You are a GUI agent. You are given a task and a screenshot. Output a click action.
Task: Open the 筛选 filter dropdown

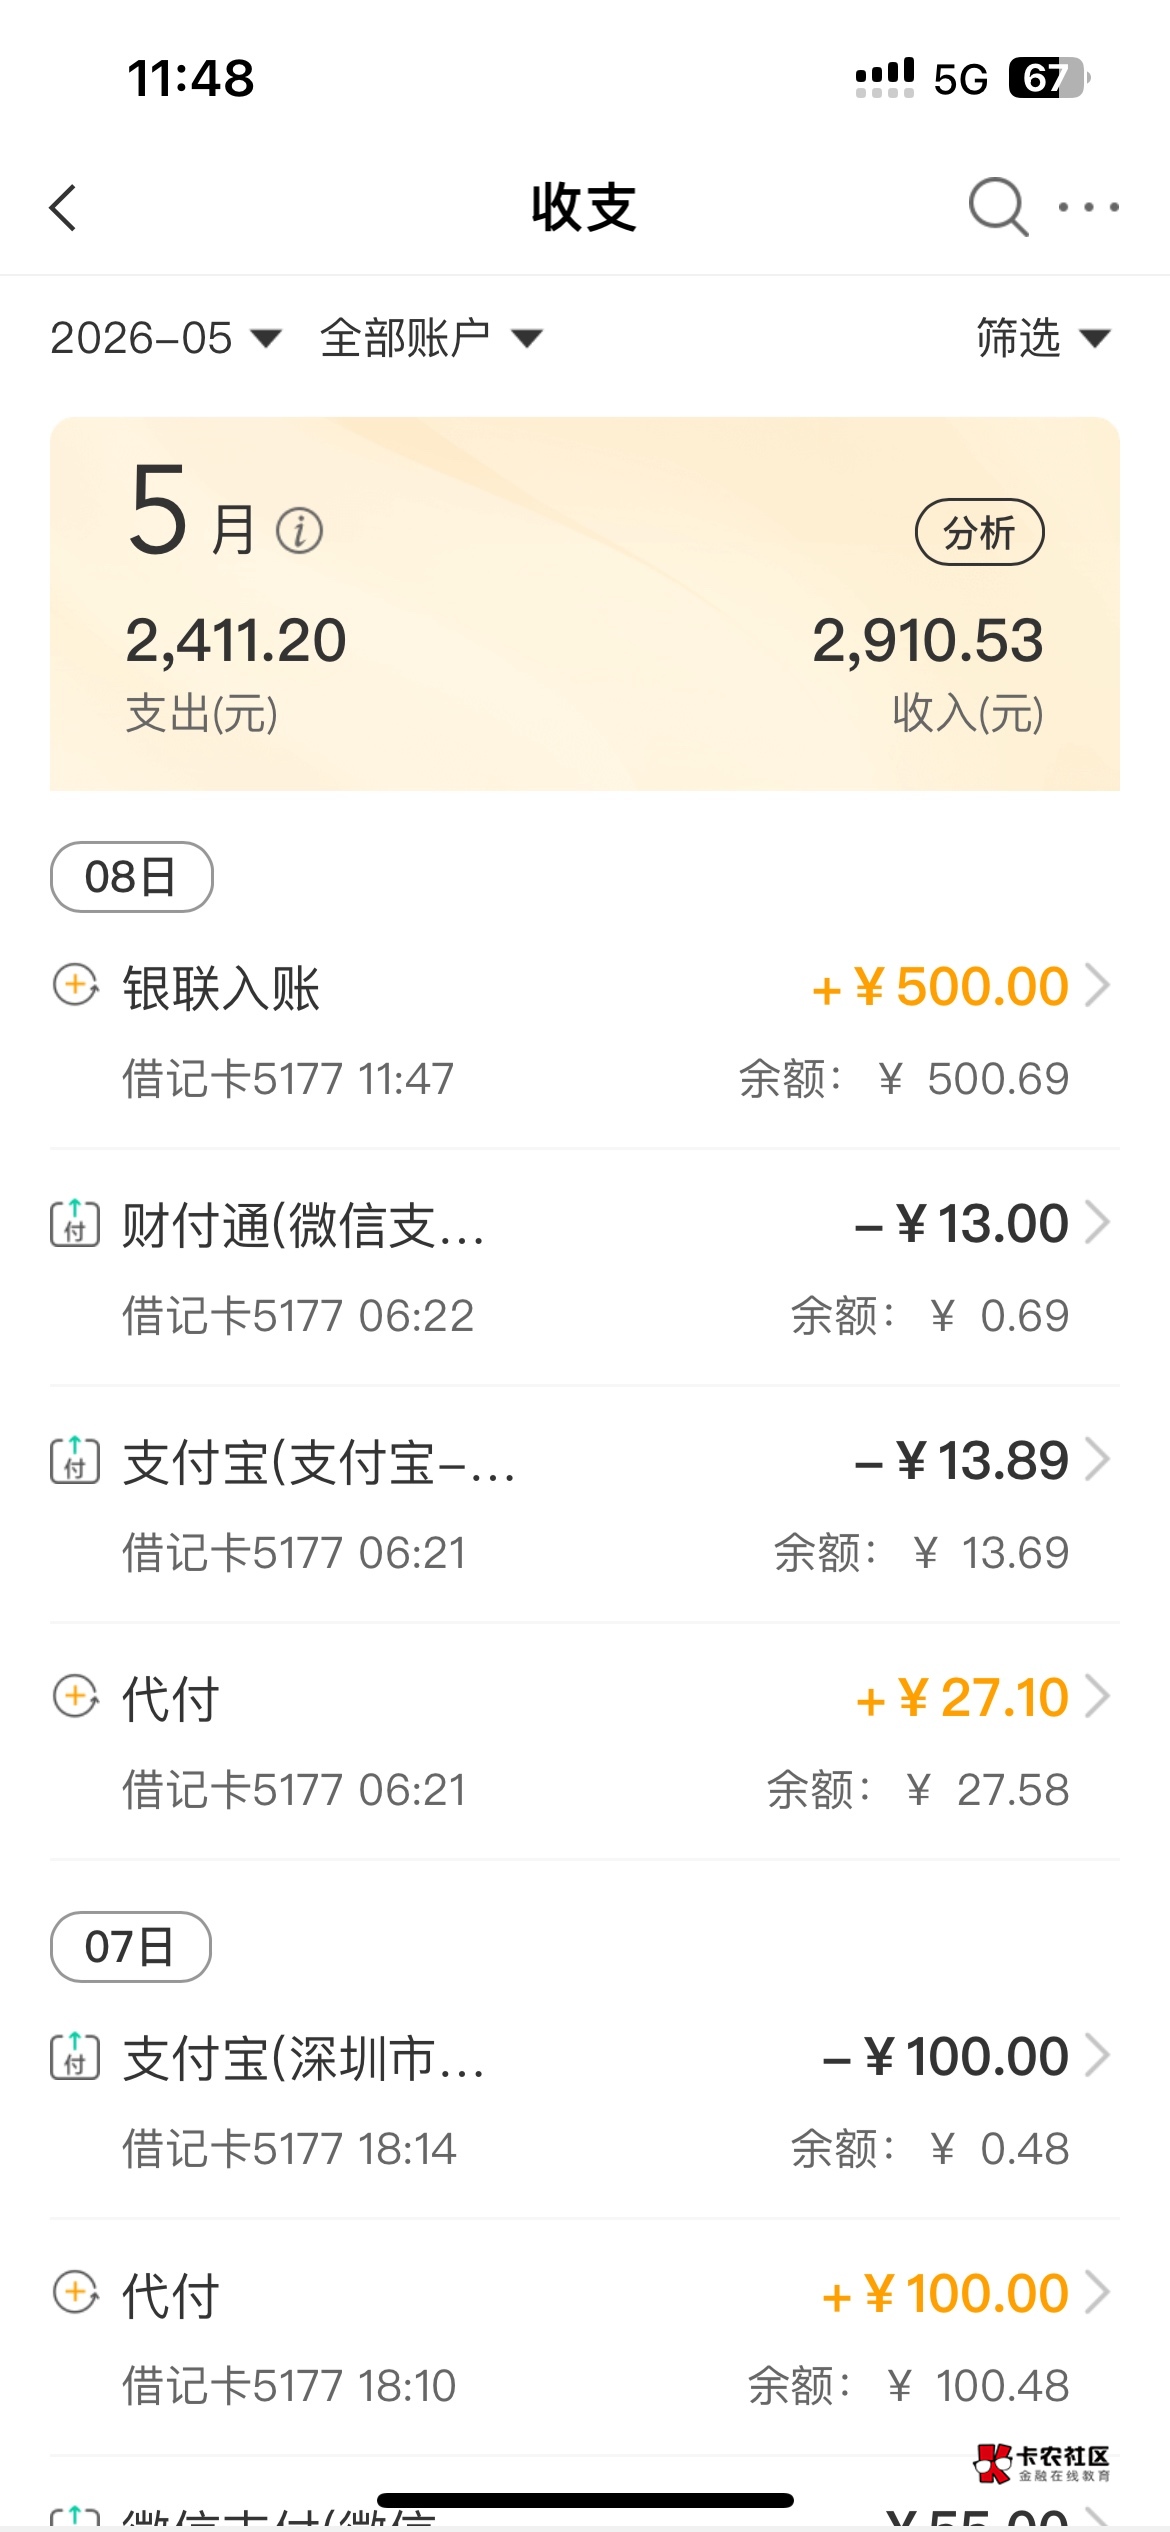pos(1043,338)
